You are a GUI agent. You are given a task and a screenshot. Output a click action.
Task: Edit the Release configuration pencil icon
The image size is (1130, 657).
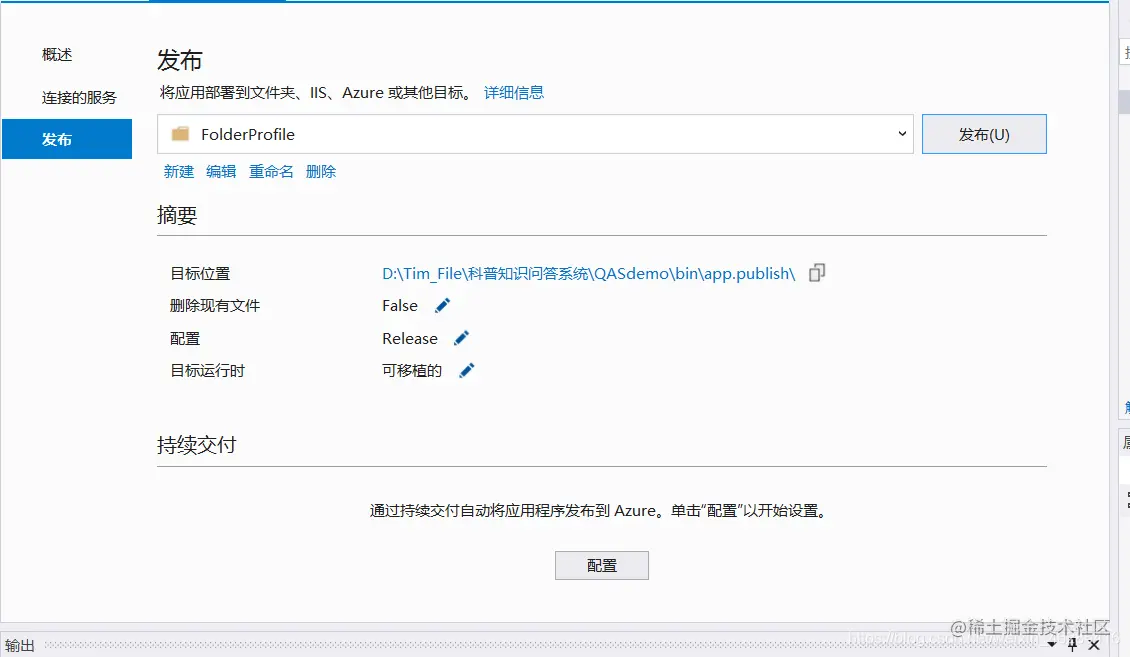pos(461,338)
